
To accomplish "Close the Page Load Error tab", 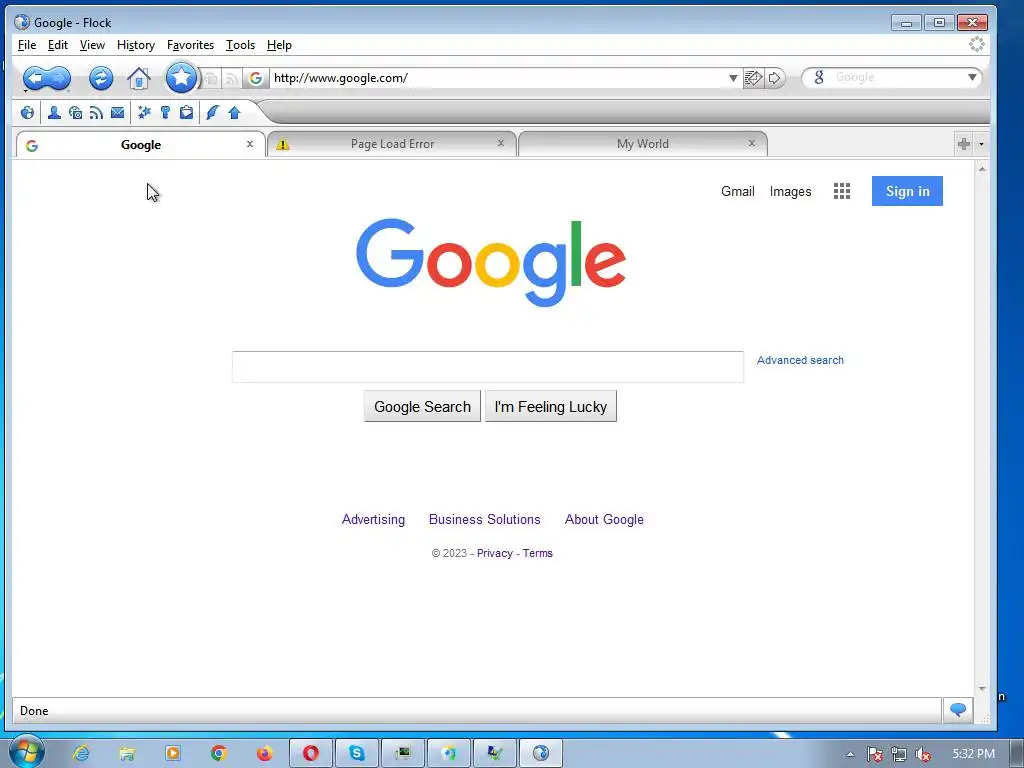I will point(501,143).
